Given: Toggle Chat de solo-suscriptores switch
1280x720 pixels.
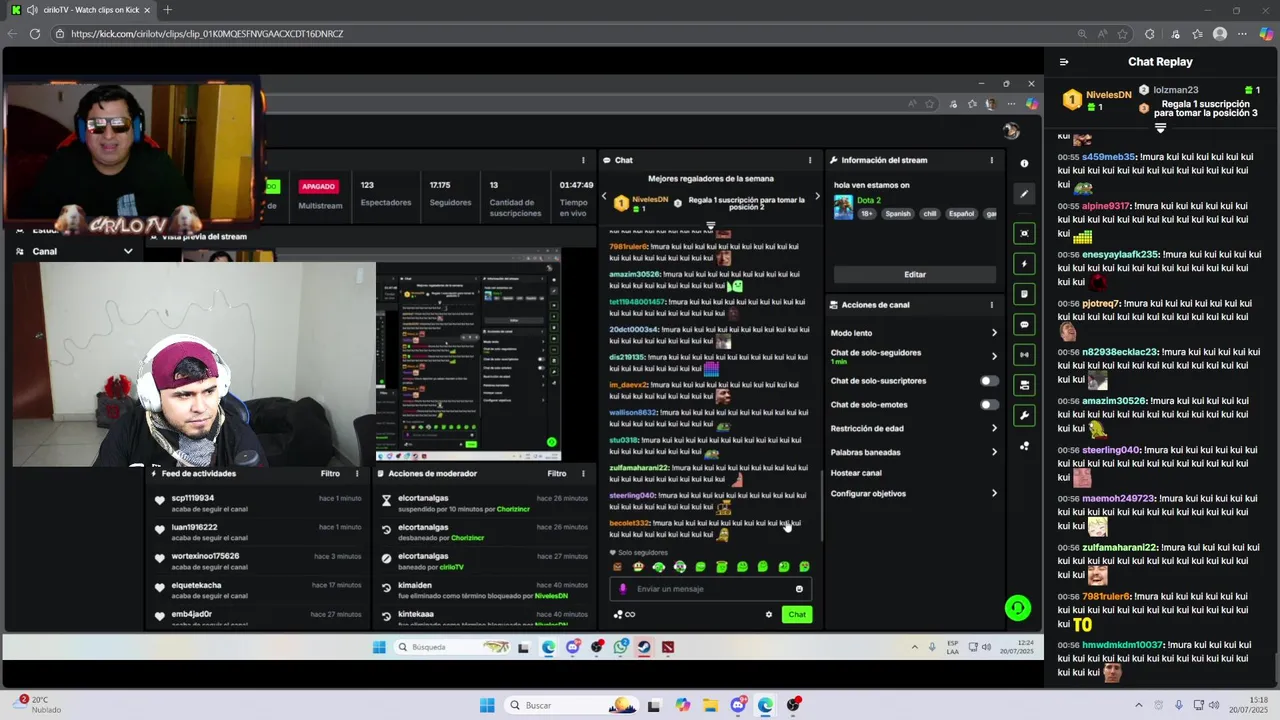Looking at the screenshot, I should 989,381.
